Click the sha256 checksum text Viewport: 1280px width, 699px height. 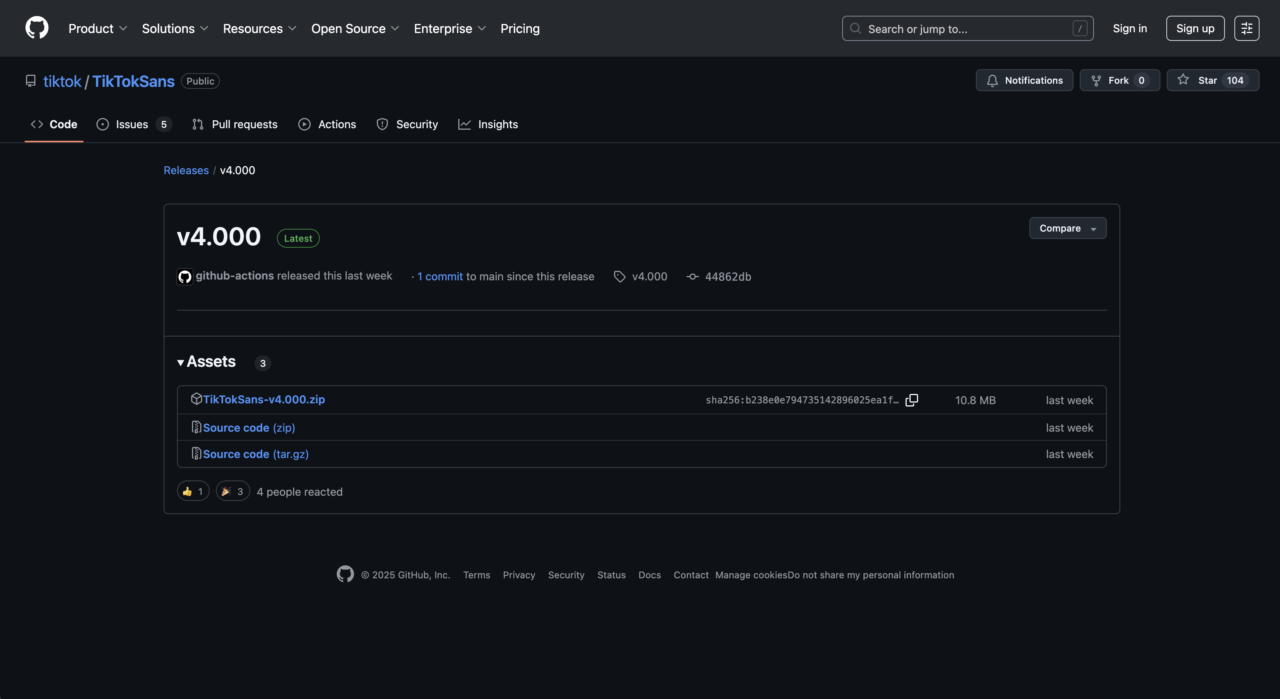click(x=802, y=400)
